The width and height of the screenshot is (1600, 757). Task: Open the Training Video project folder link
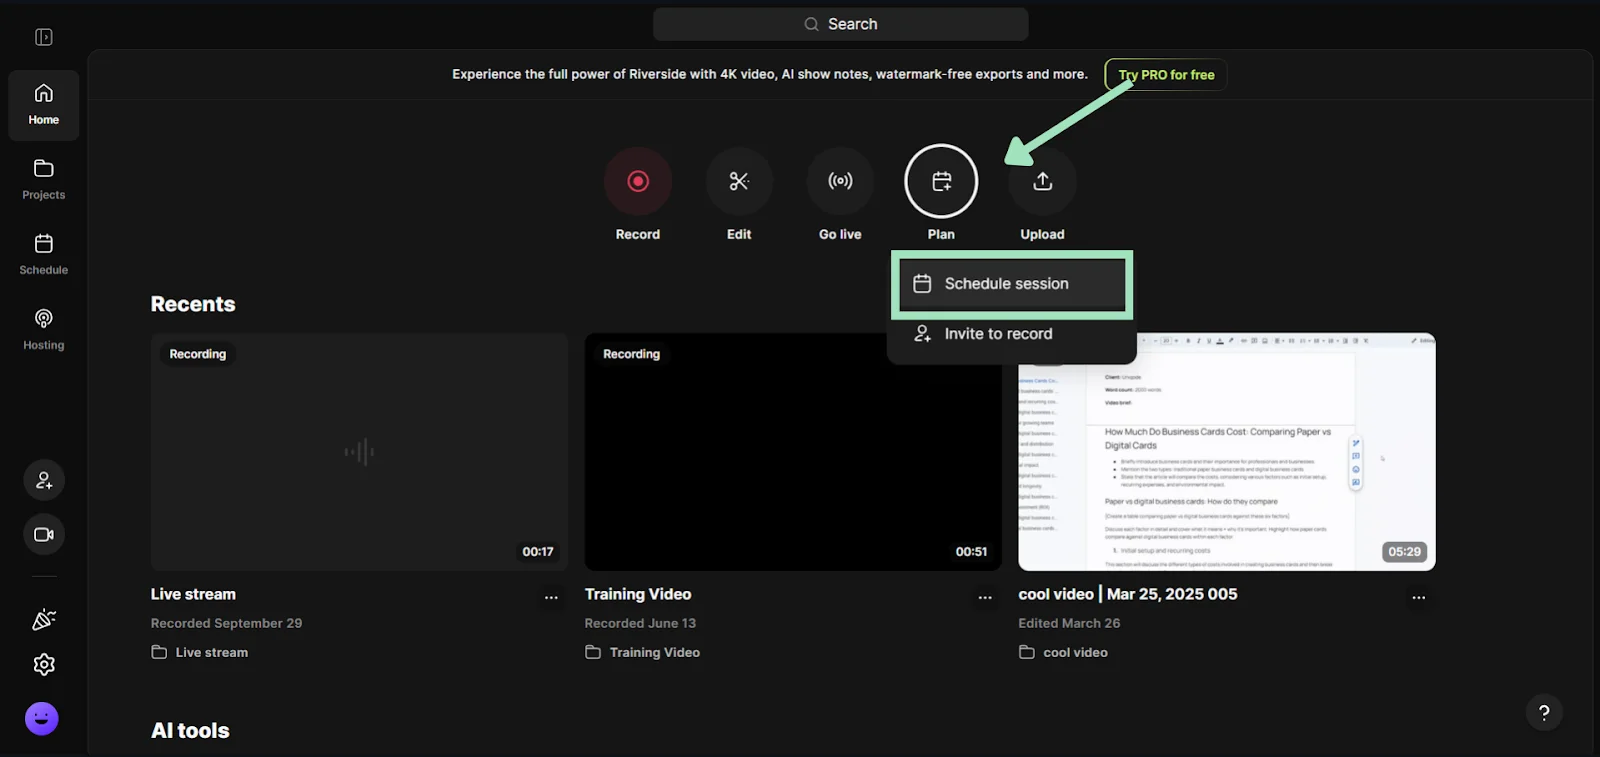(643, 652)
